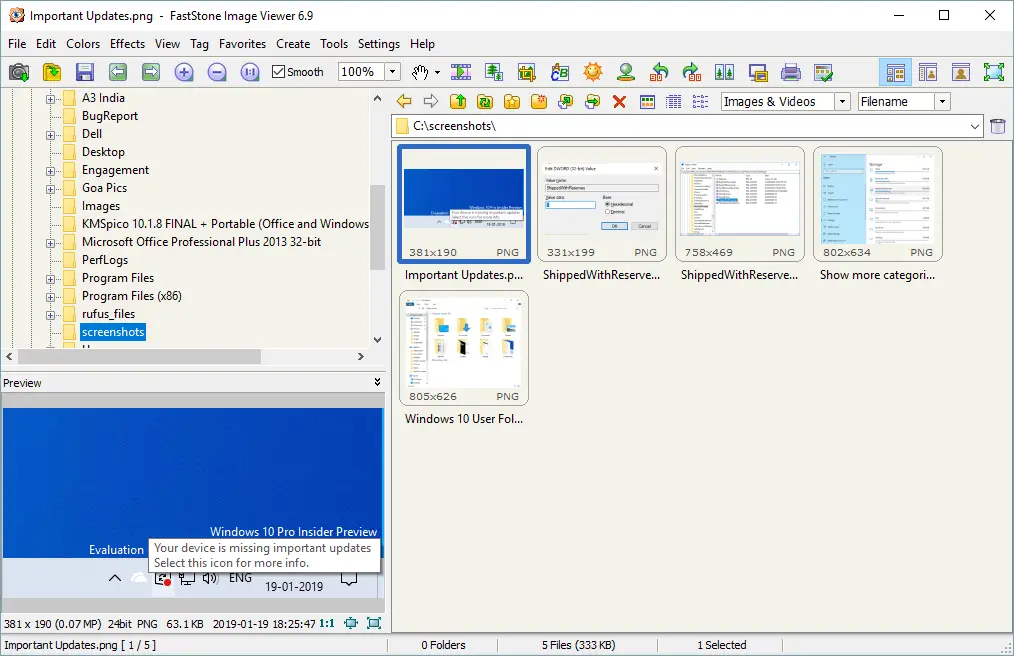Click the Print printer icon

tap(791, 72)
